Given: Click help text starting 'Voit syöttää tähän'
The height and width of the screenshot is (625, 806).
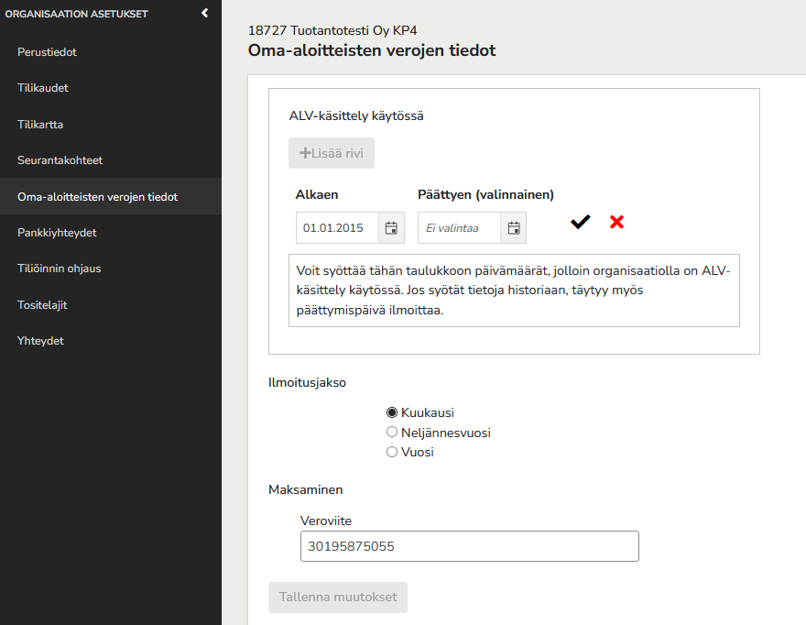Looking at the screenshot, I should (514, 290).
